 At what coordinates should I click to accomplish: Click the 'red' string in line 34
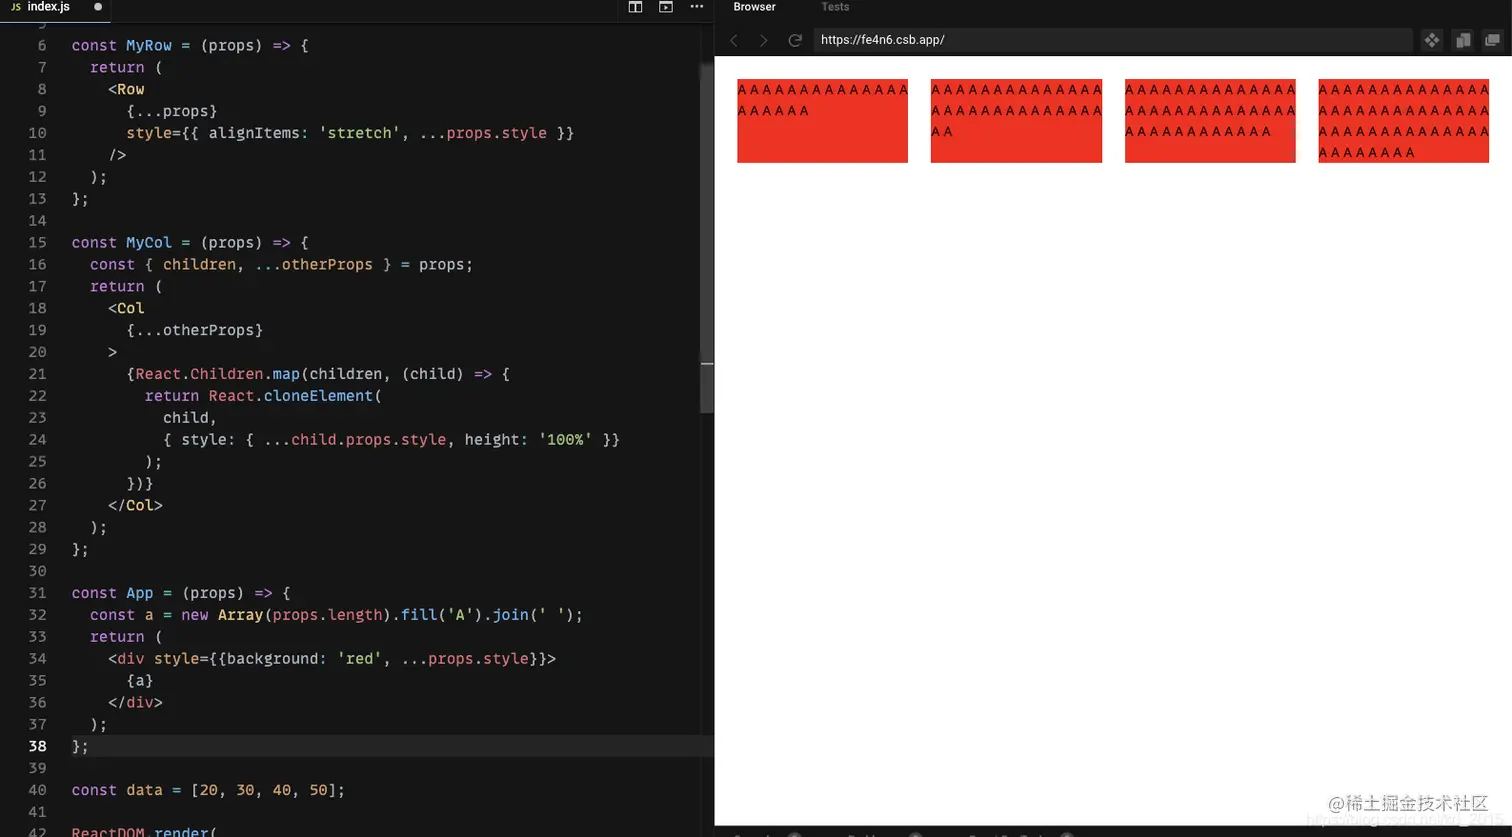point(360,659)
